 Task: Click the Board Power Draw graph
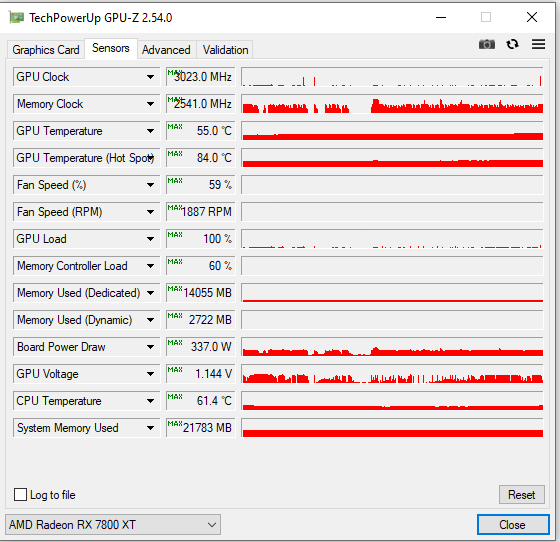point(392,347)
